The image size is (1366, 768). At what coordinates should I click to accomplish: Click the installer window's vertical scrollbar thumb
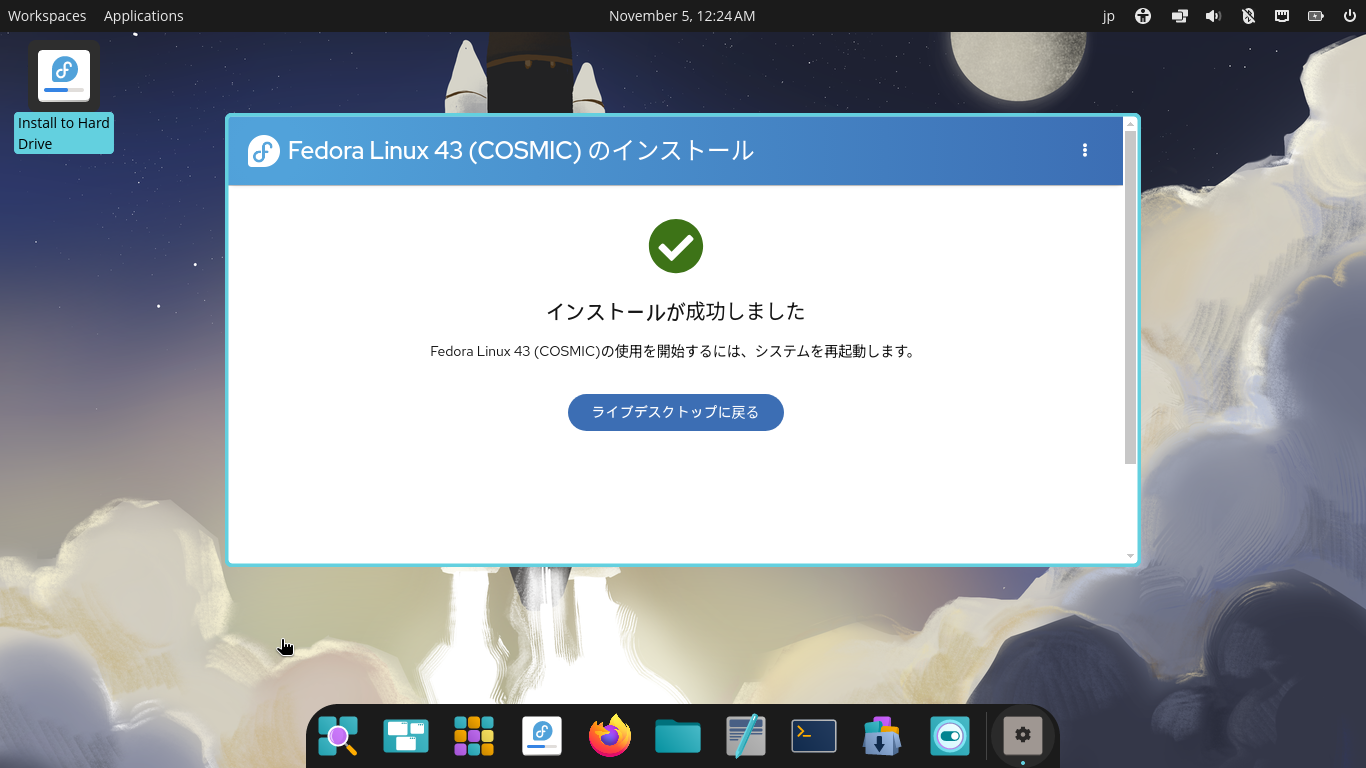tap(1131, 297)
